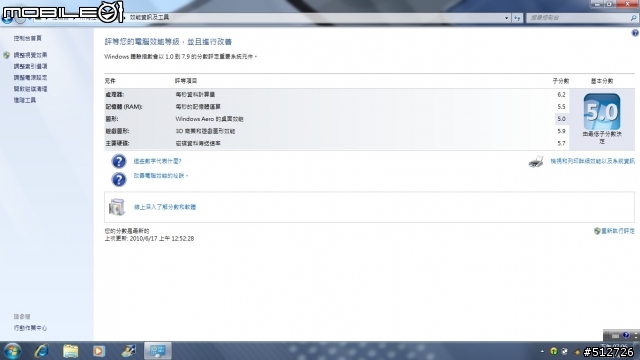Open the fifth pinned taskbar app with the pen icon
The image size is (640, 360).
coord(128,351)
